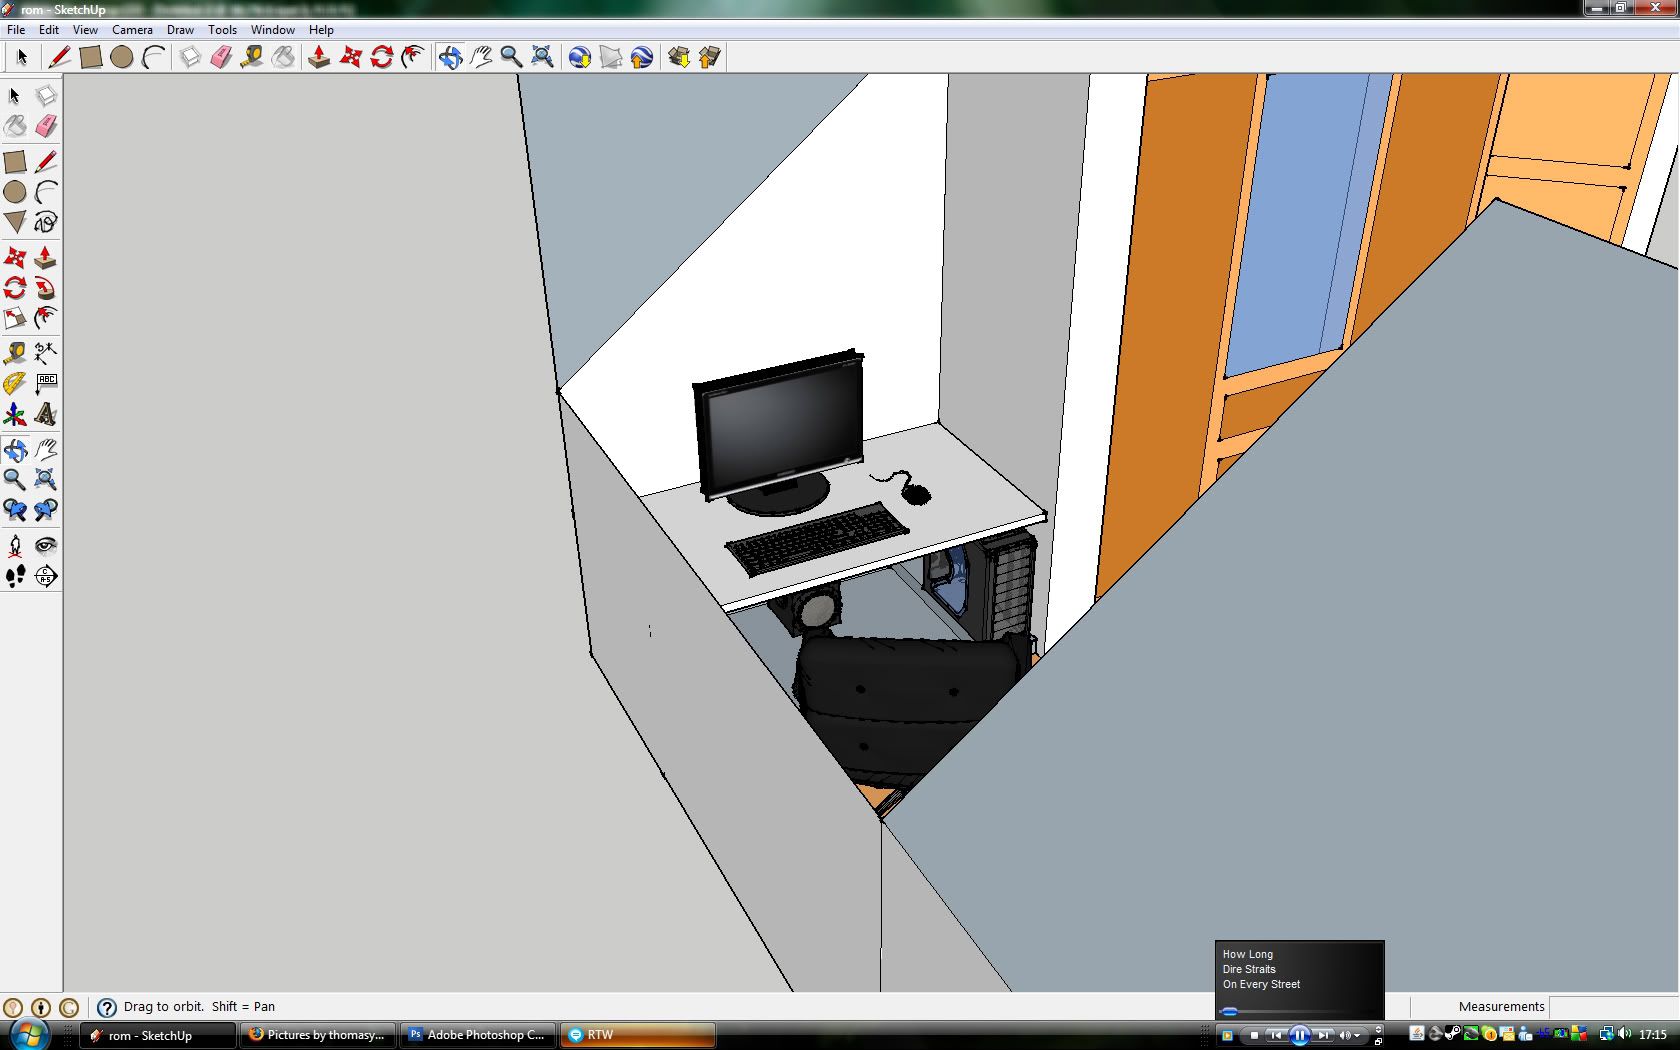The height and width of the screenshot is (1050, 1680).
Task: Select the Offset tool in the left toolbar
Action: [45, 319]
